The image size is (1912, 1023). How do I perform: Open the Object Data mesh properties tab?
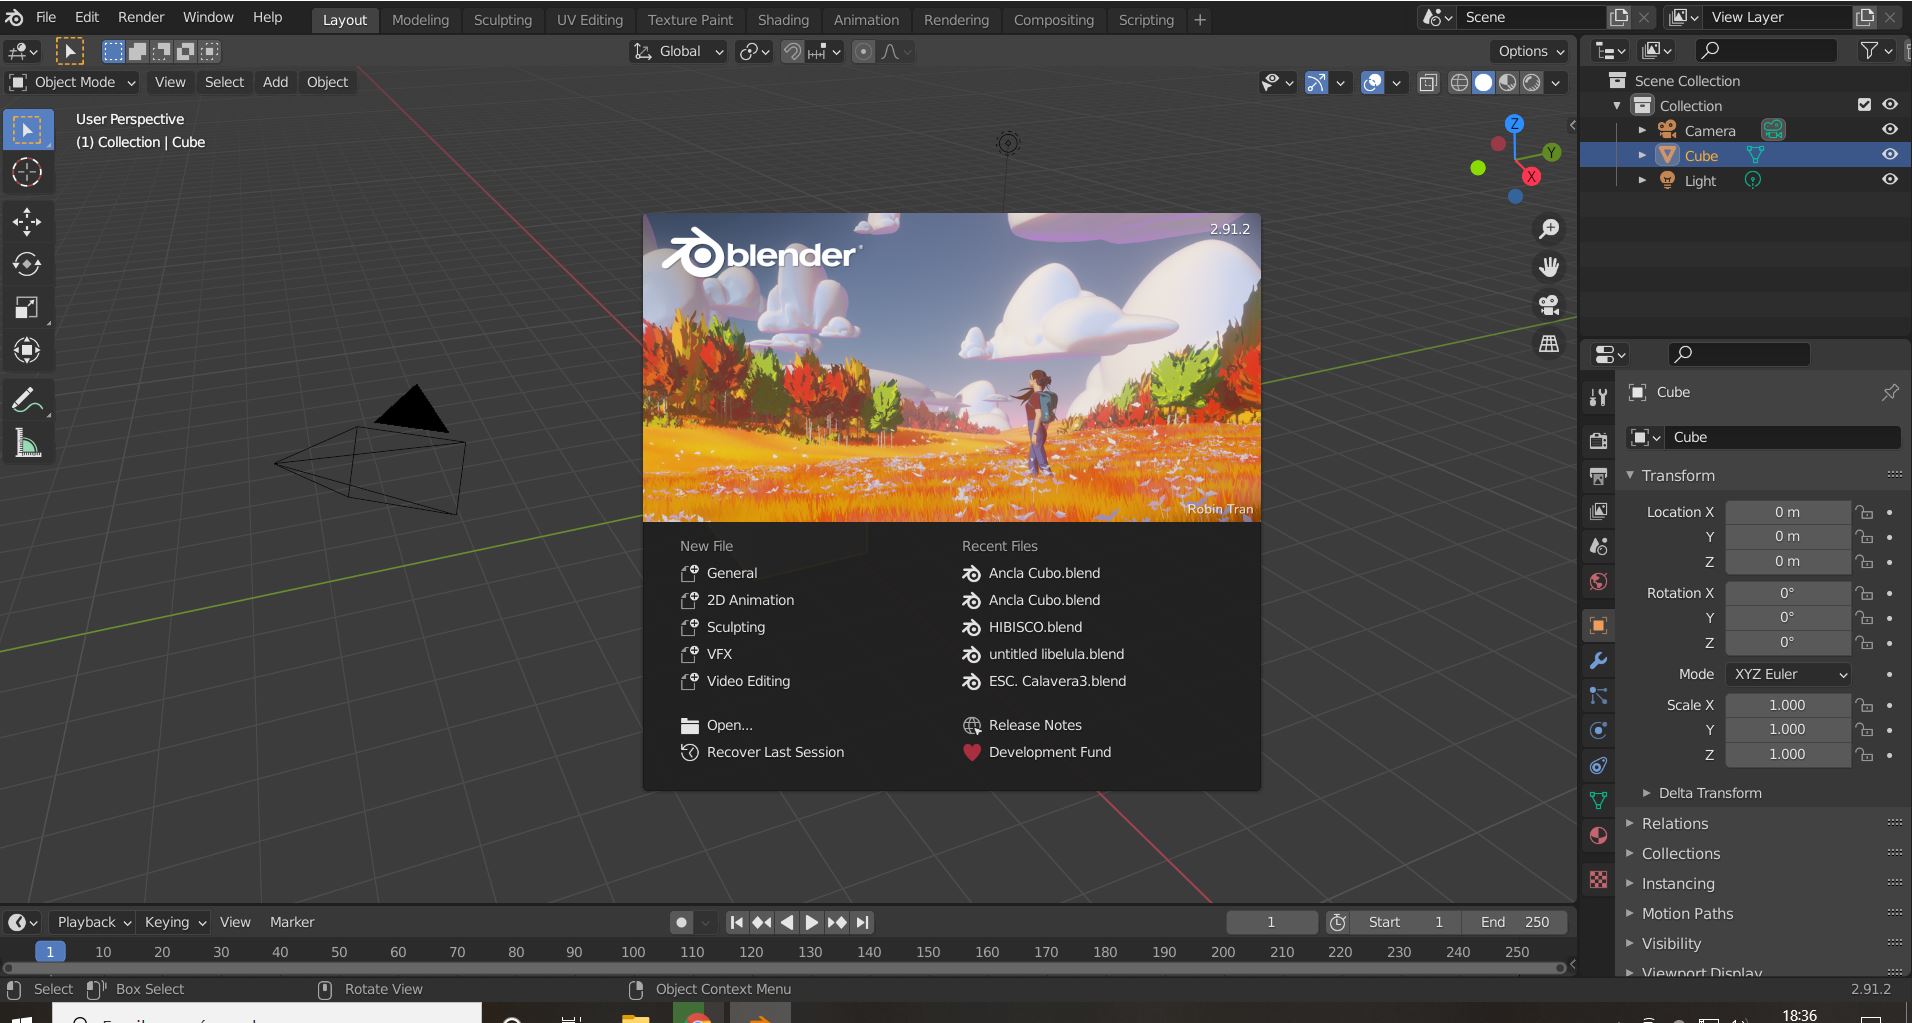1598,801
